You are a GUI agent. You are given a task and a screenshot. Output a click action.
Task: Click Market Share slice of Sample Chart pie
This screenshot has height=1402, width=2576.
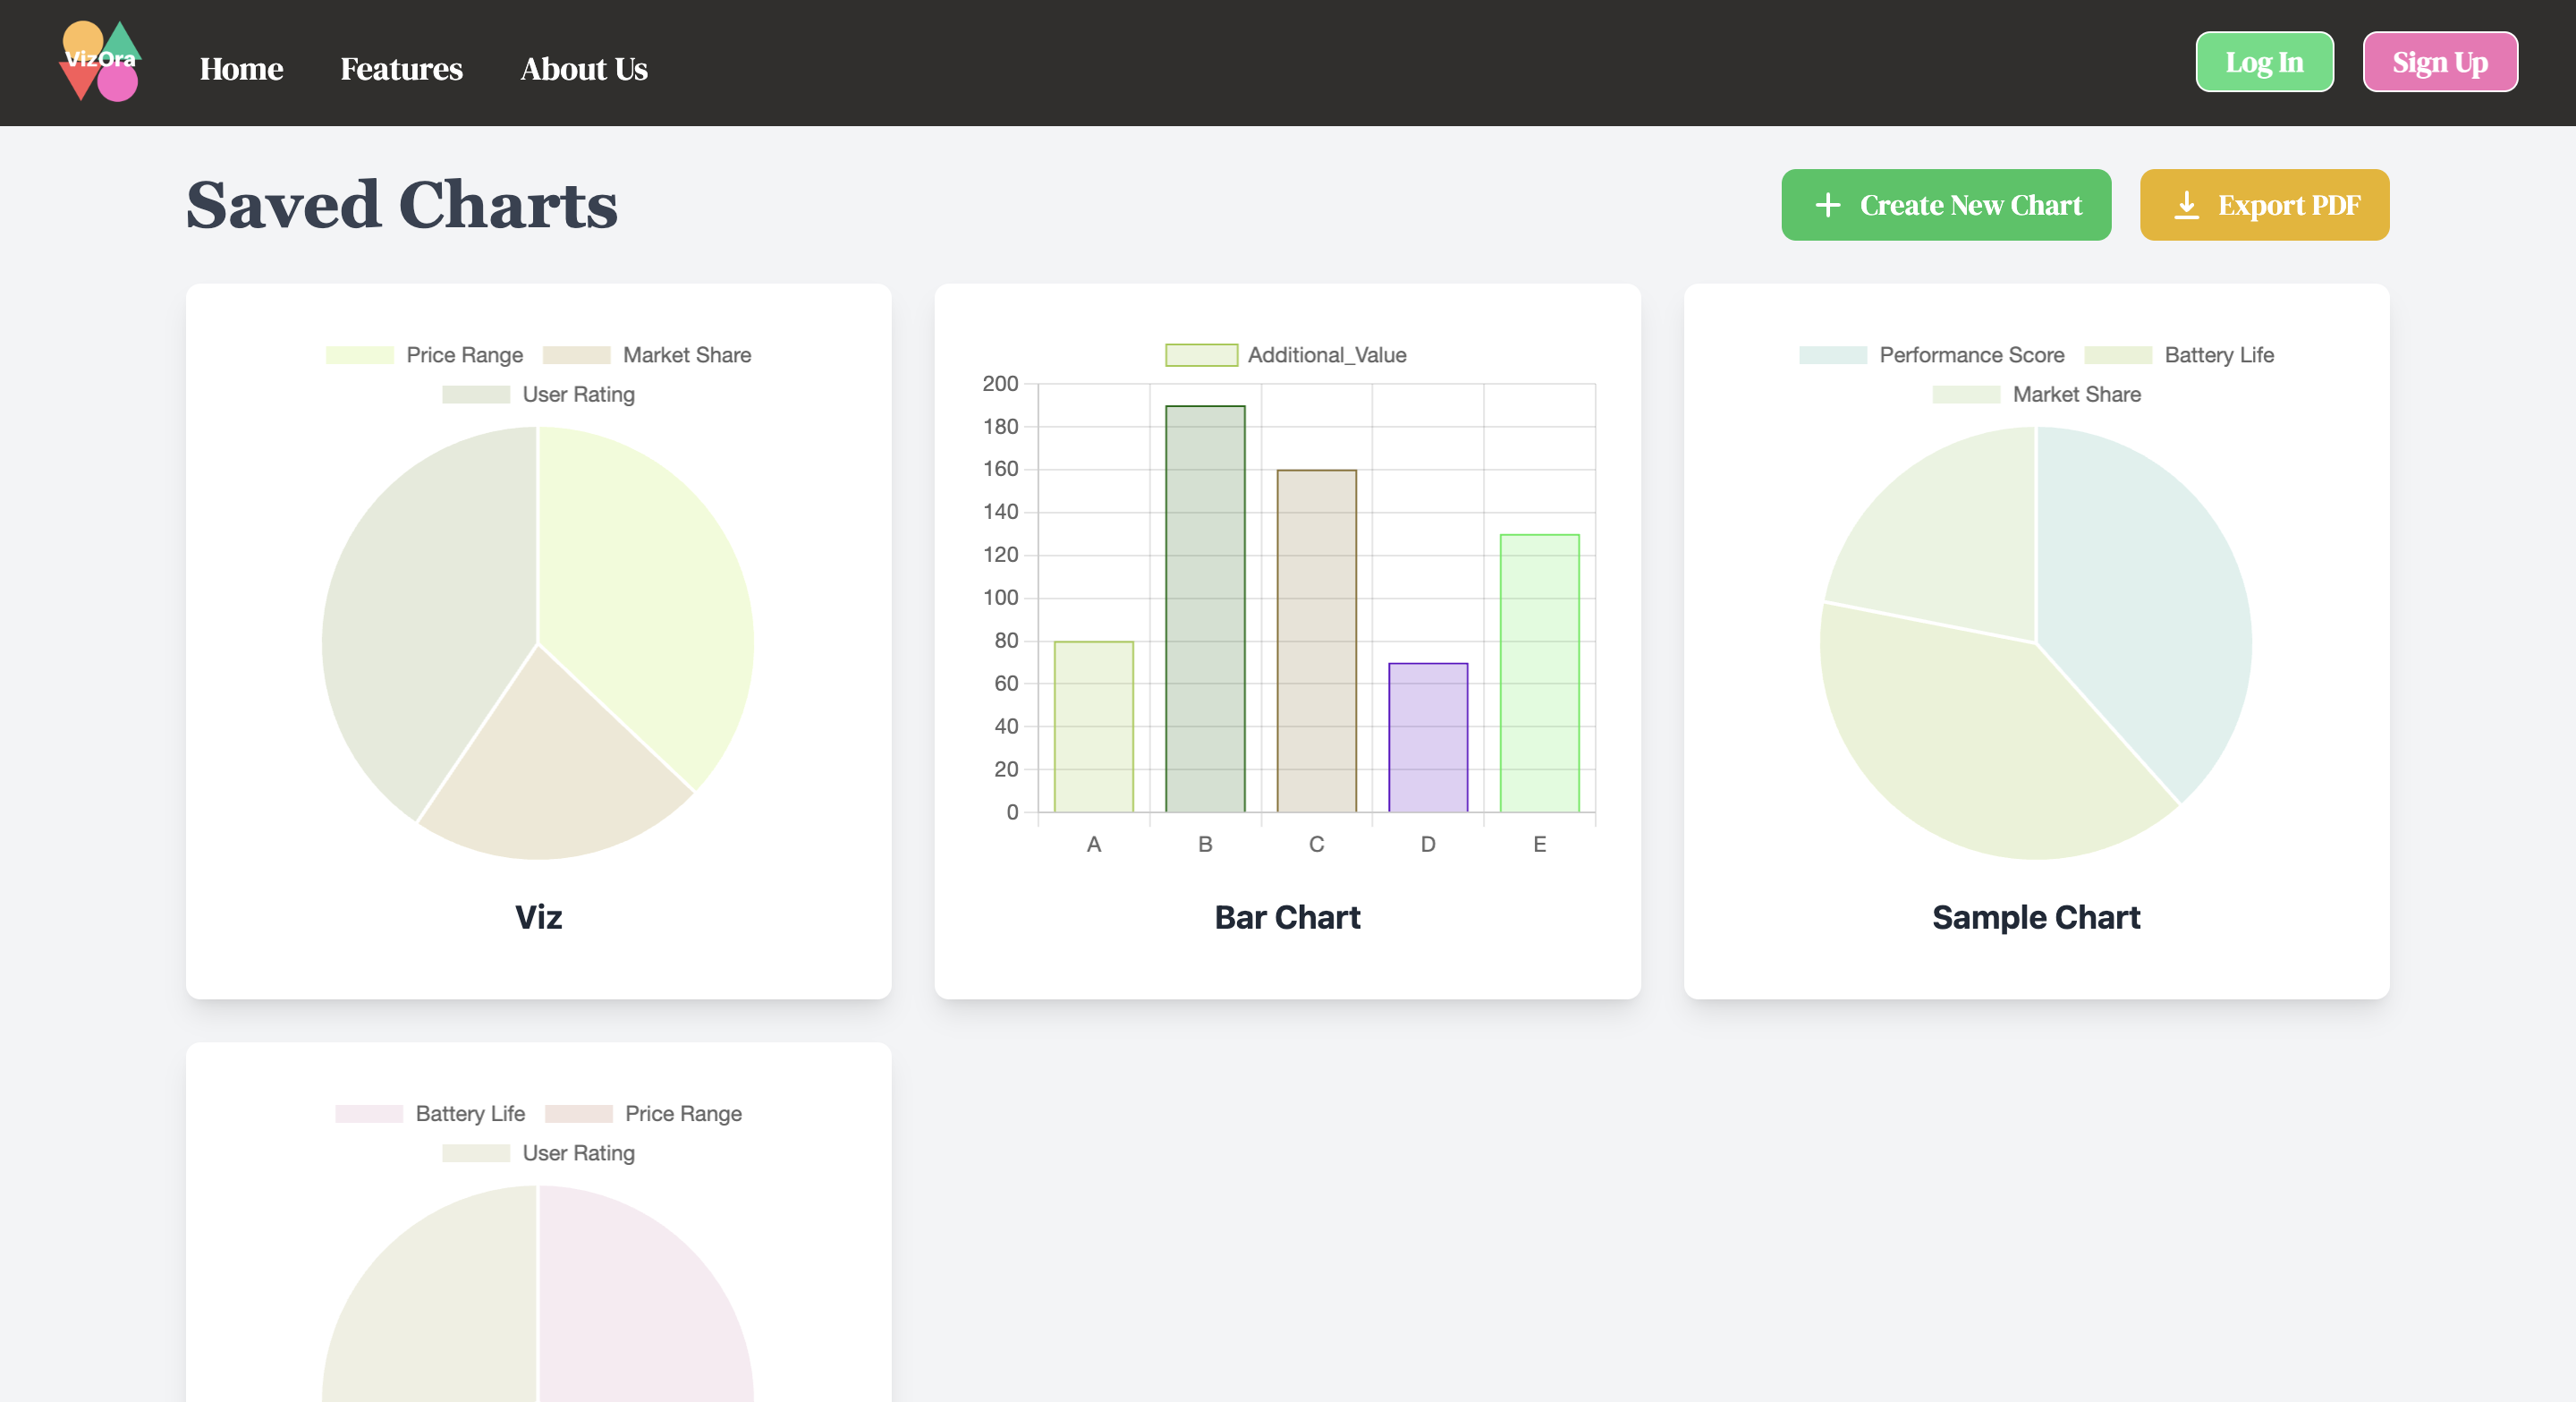click(x=1950, y=540)
